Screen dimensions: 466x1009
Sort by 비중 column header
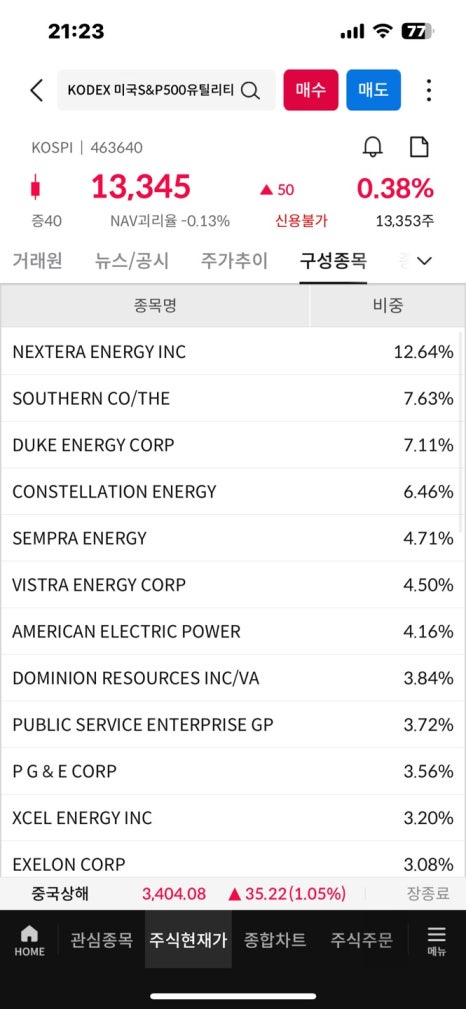(x=387, y=305)
